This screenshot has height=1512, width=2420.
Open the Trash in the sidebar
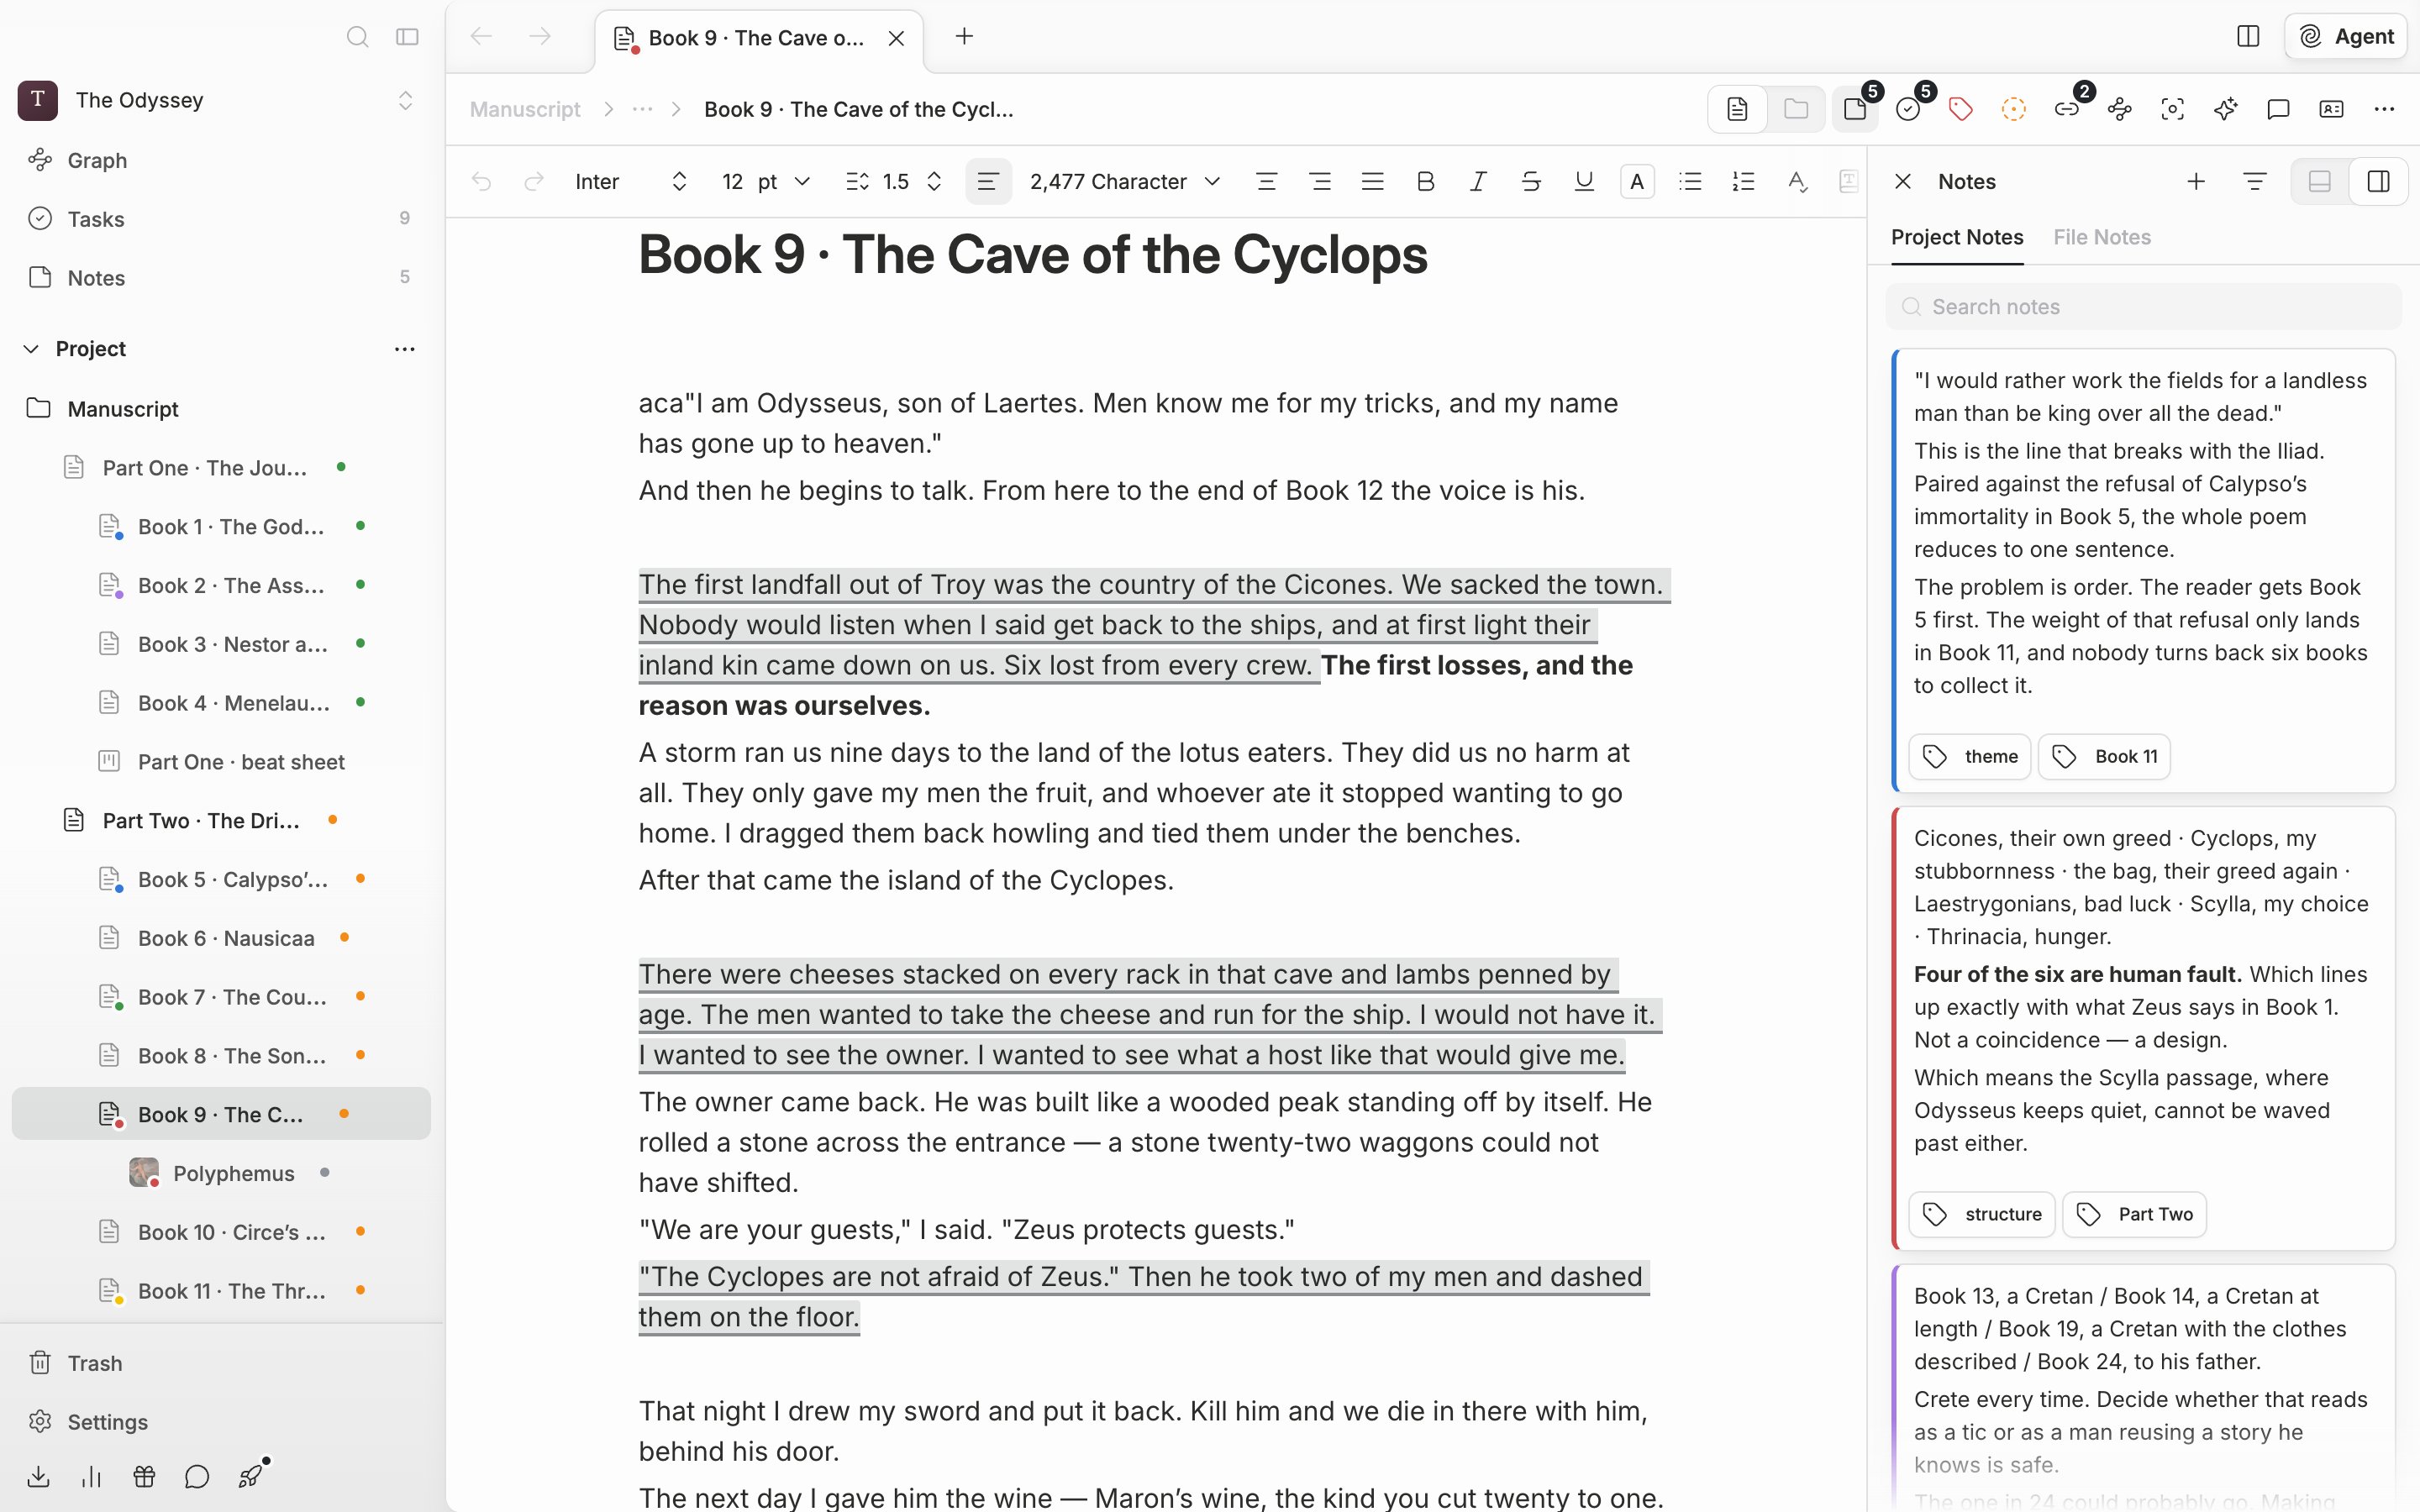click(221, 1363)
